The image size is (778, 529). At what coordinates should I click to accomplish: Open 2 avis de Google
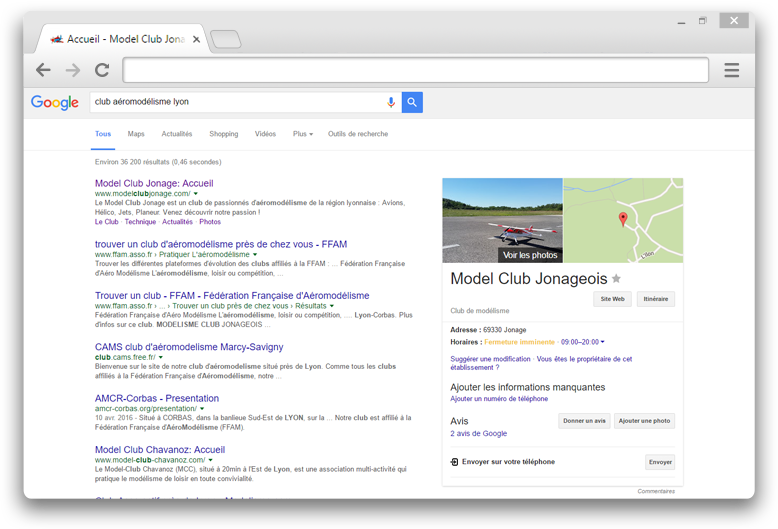[x=478, y=434]
